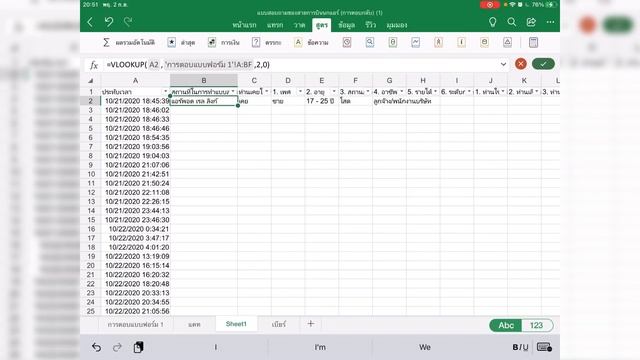This screenshot has width=640, height=360.
Task: Tap the back arrow in Excel header
Action: [90, 22]
